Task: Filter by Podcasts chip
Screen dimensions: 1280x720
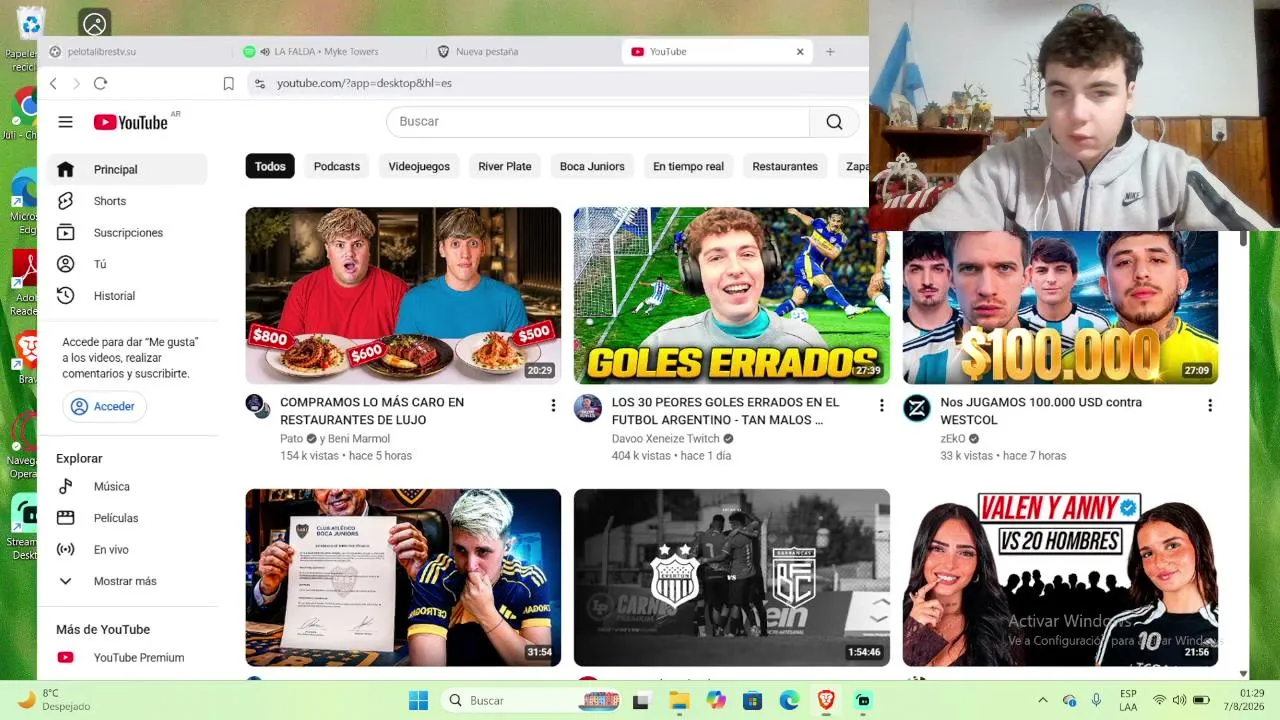Action: point(337,166)
